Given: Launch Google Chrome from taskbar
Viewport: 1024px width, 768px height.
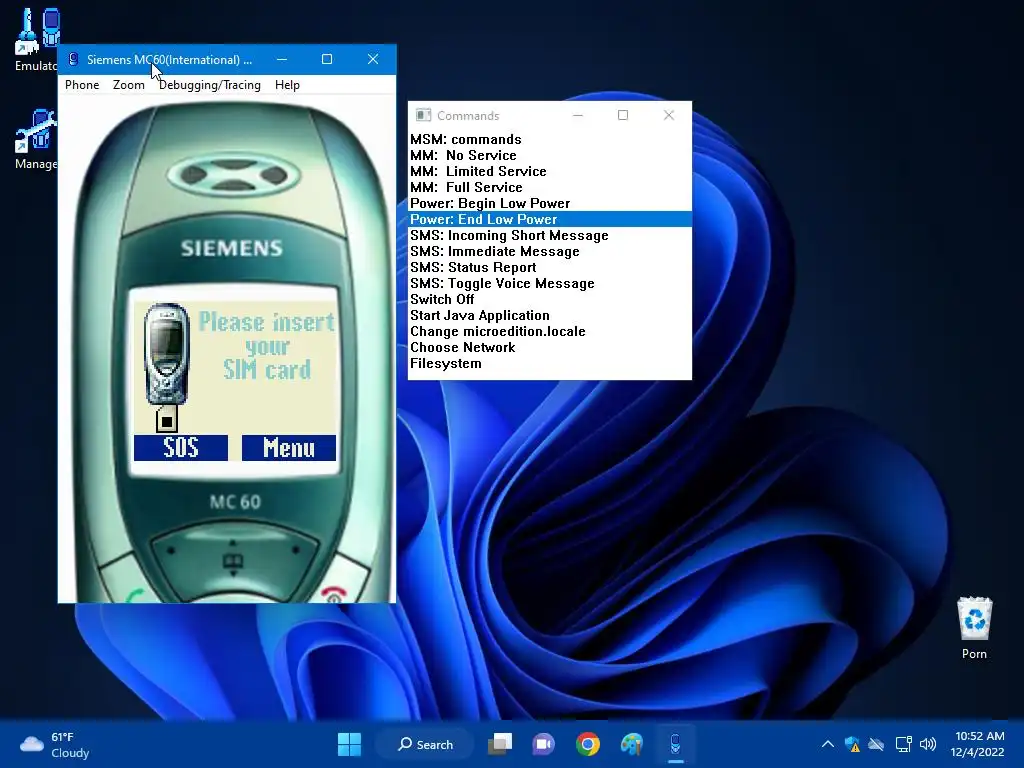Looking at the screenshot, I should [x=588, y=744].
